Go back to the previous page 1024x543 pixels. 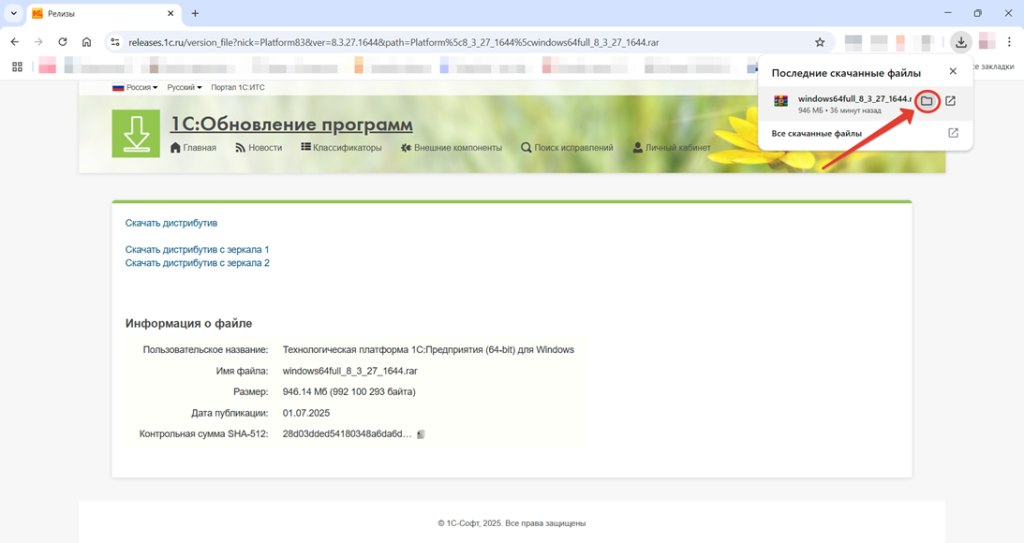[14, 42]
